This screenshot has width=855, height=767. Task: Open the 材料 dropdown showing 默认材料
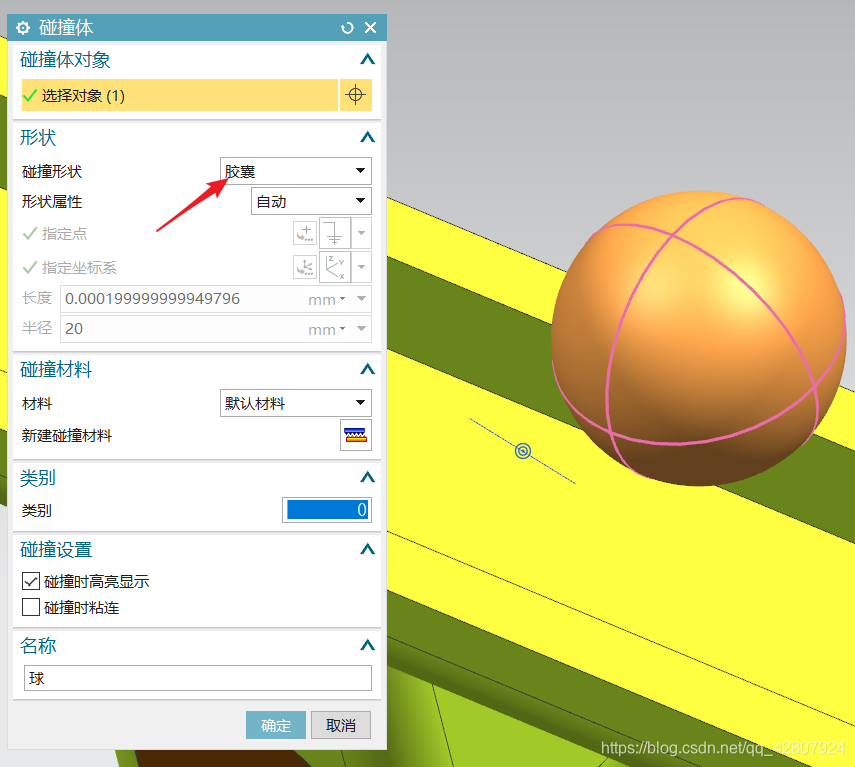click(x=295, y=403)
